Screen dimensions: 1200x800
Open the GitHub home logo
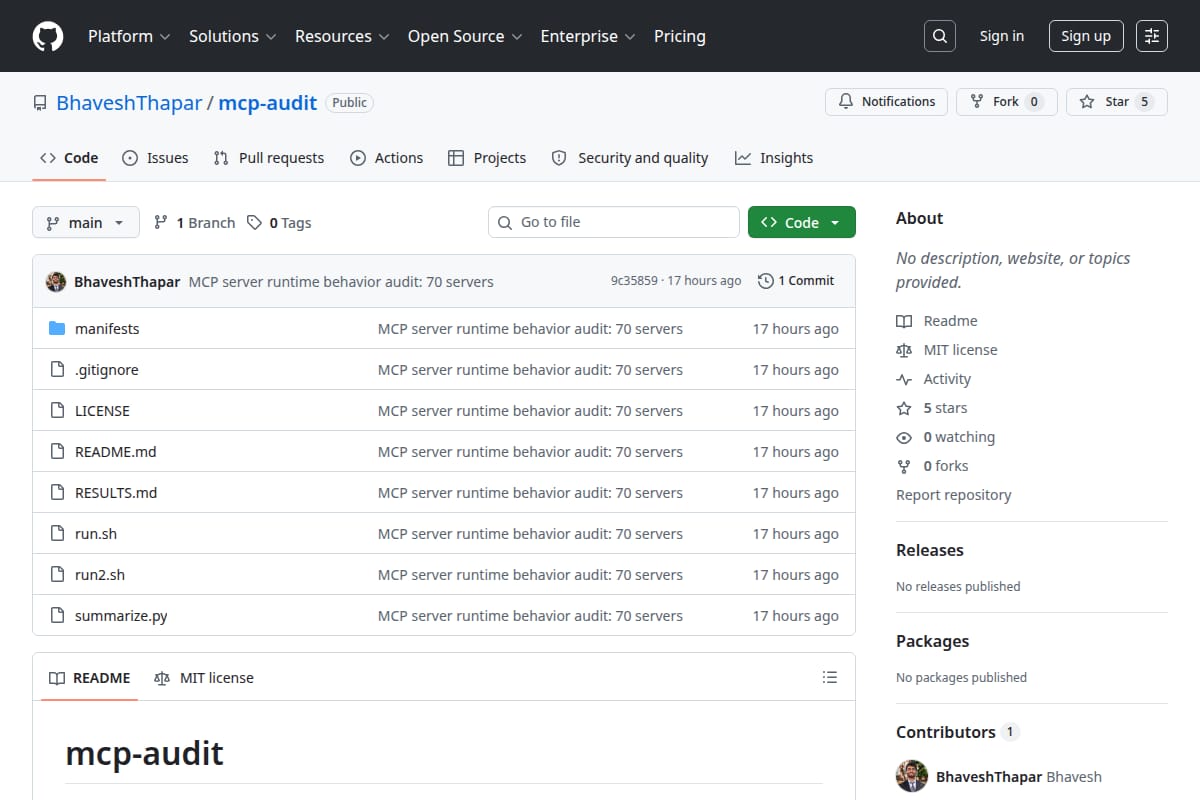point(48,36)
